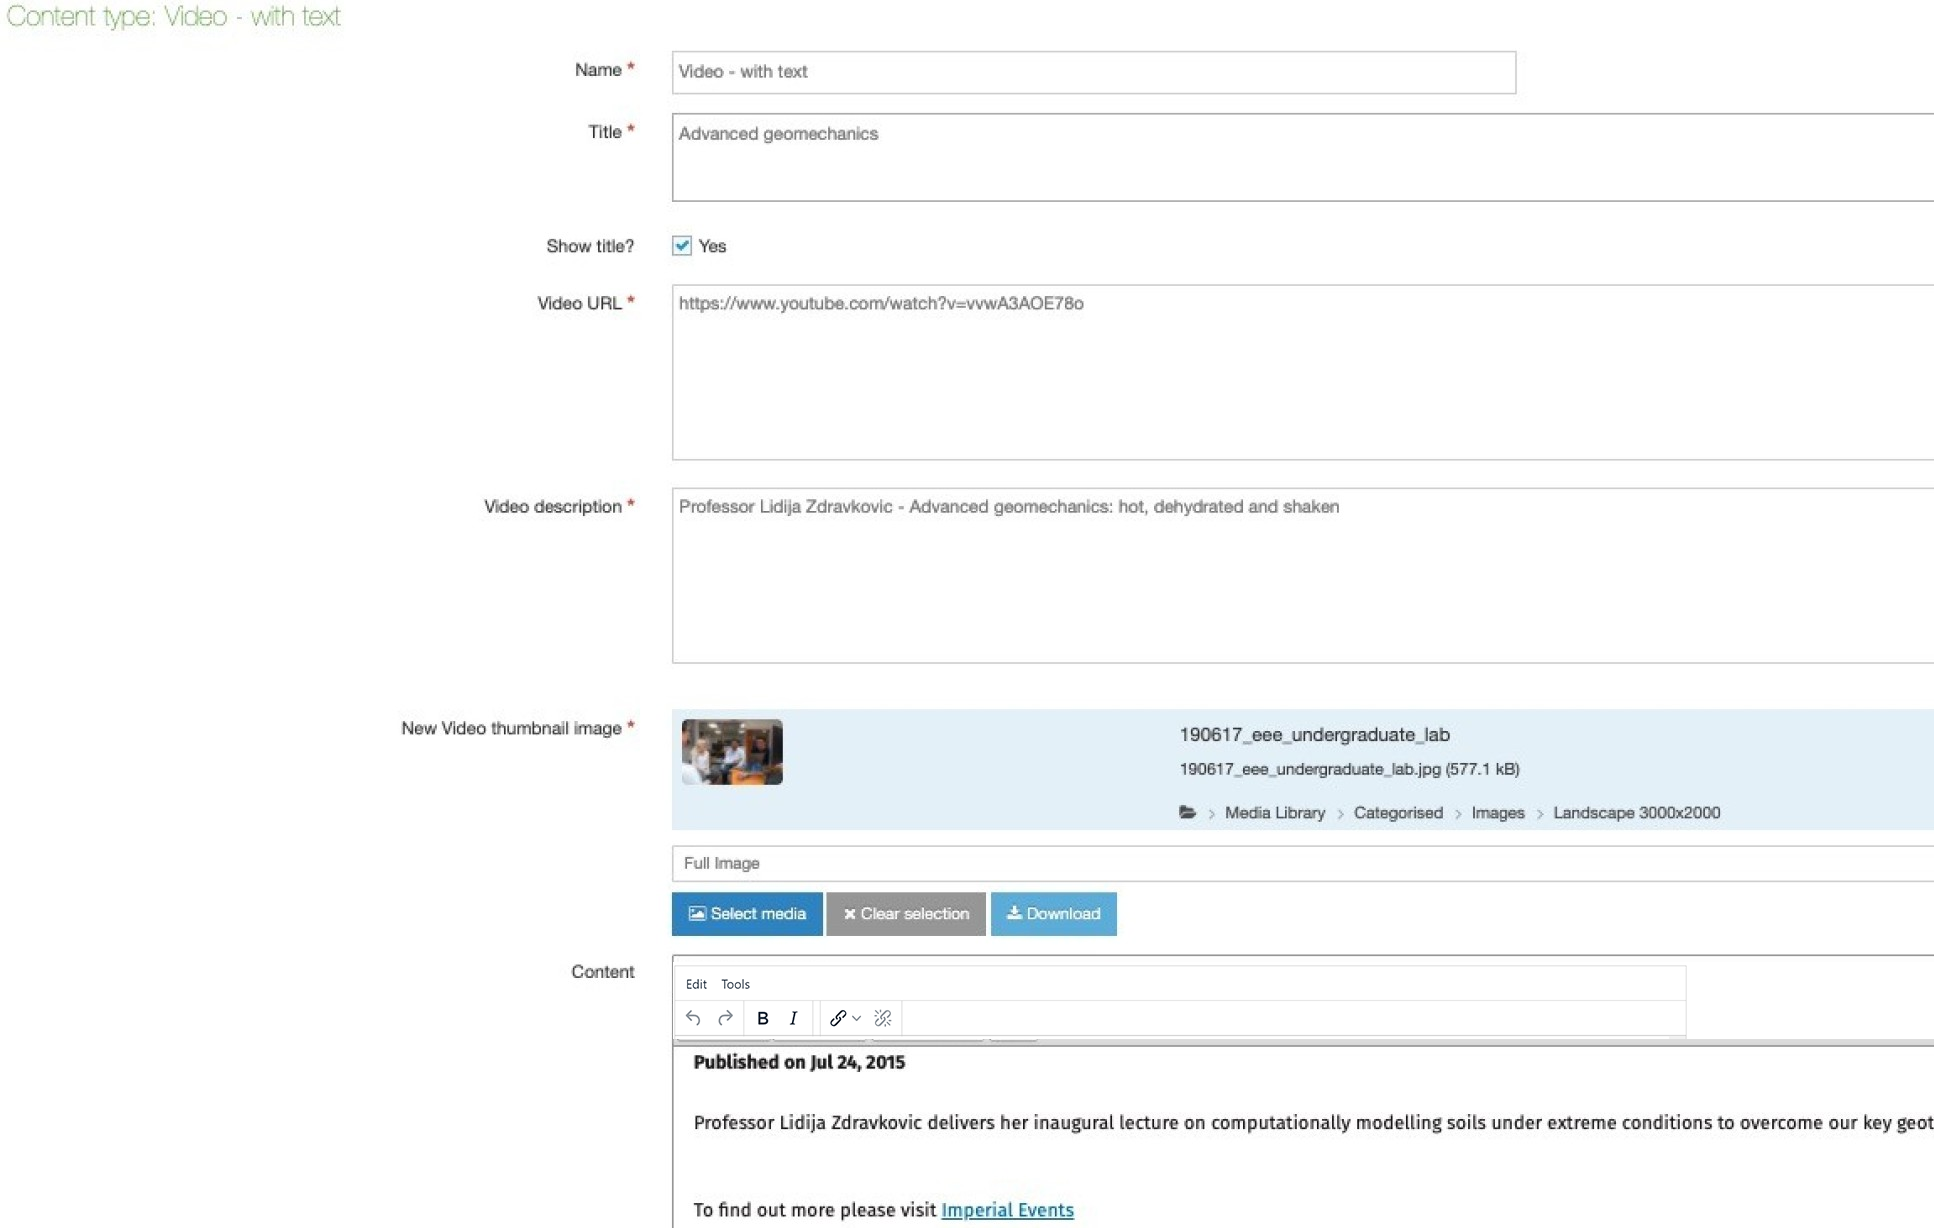
Task: Apply italic formatting in editor
Action: 793,1018
